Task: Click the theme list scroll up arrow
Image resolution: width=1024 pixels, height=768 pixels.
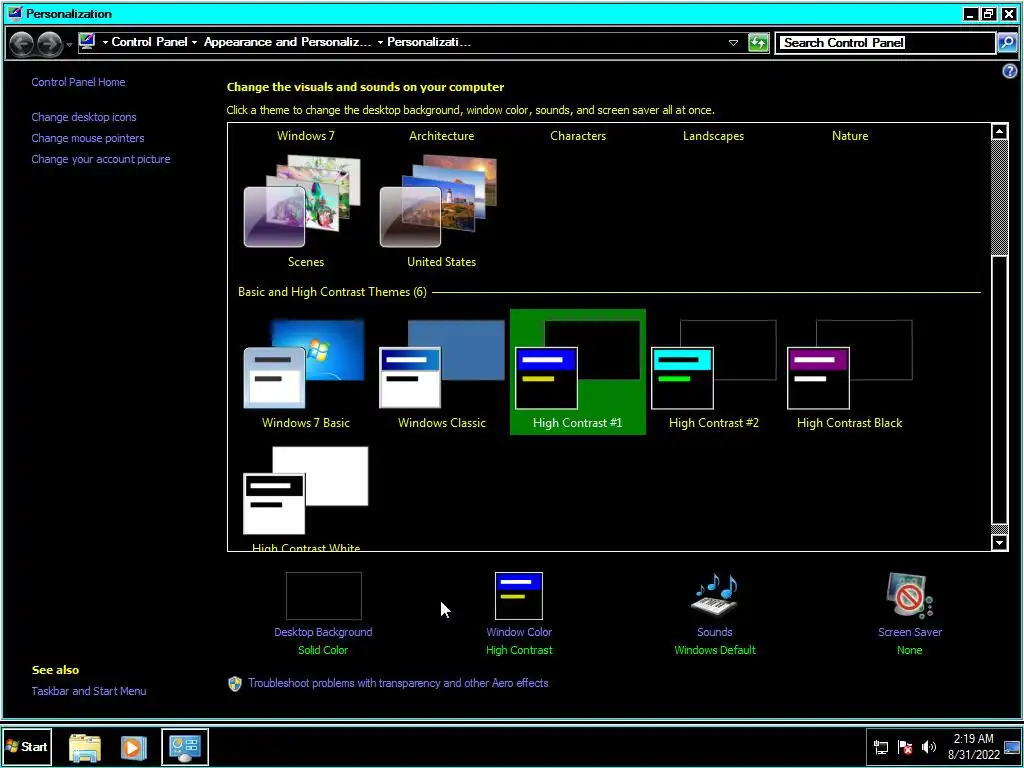Action: point(999,132)
